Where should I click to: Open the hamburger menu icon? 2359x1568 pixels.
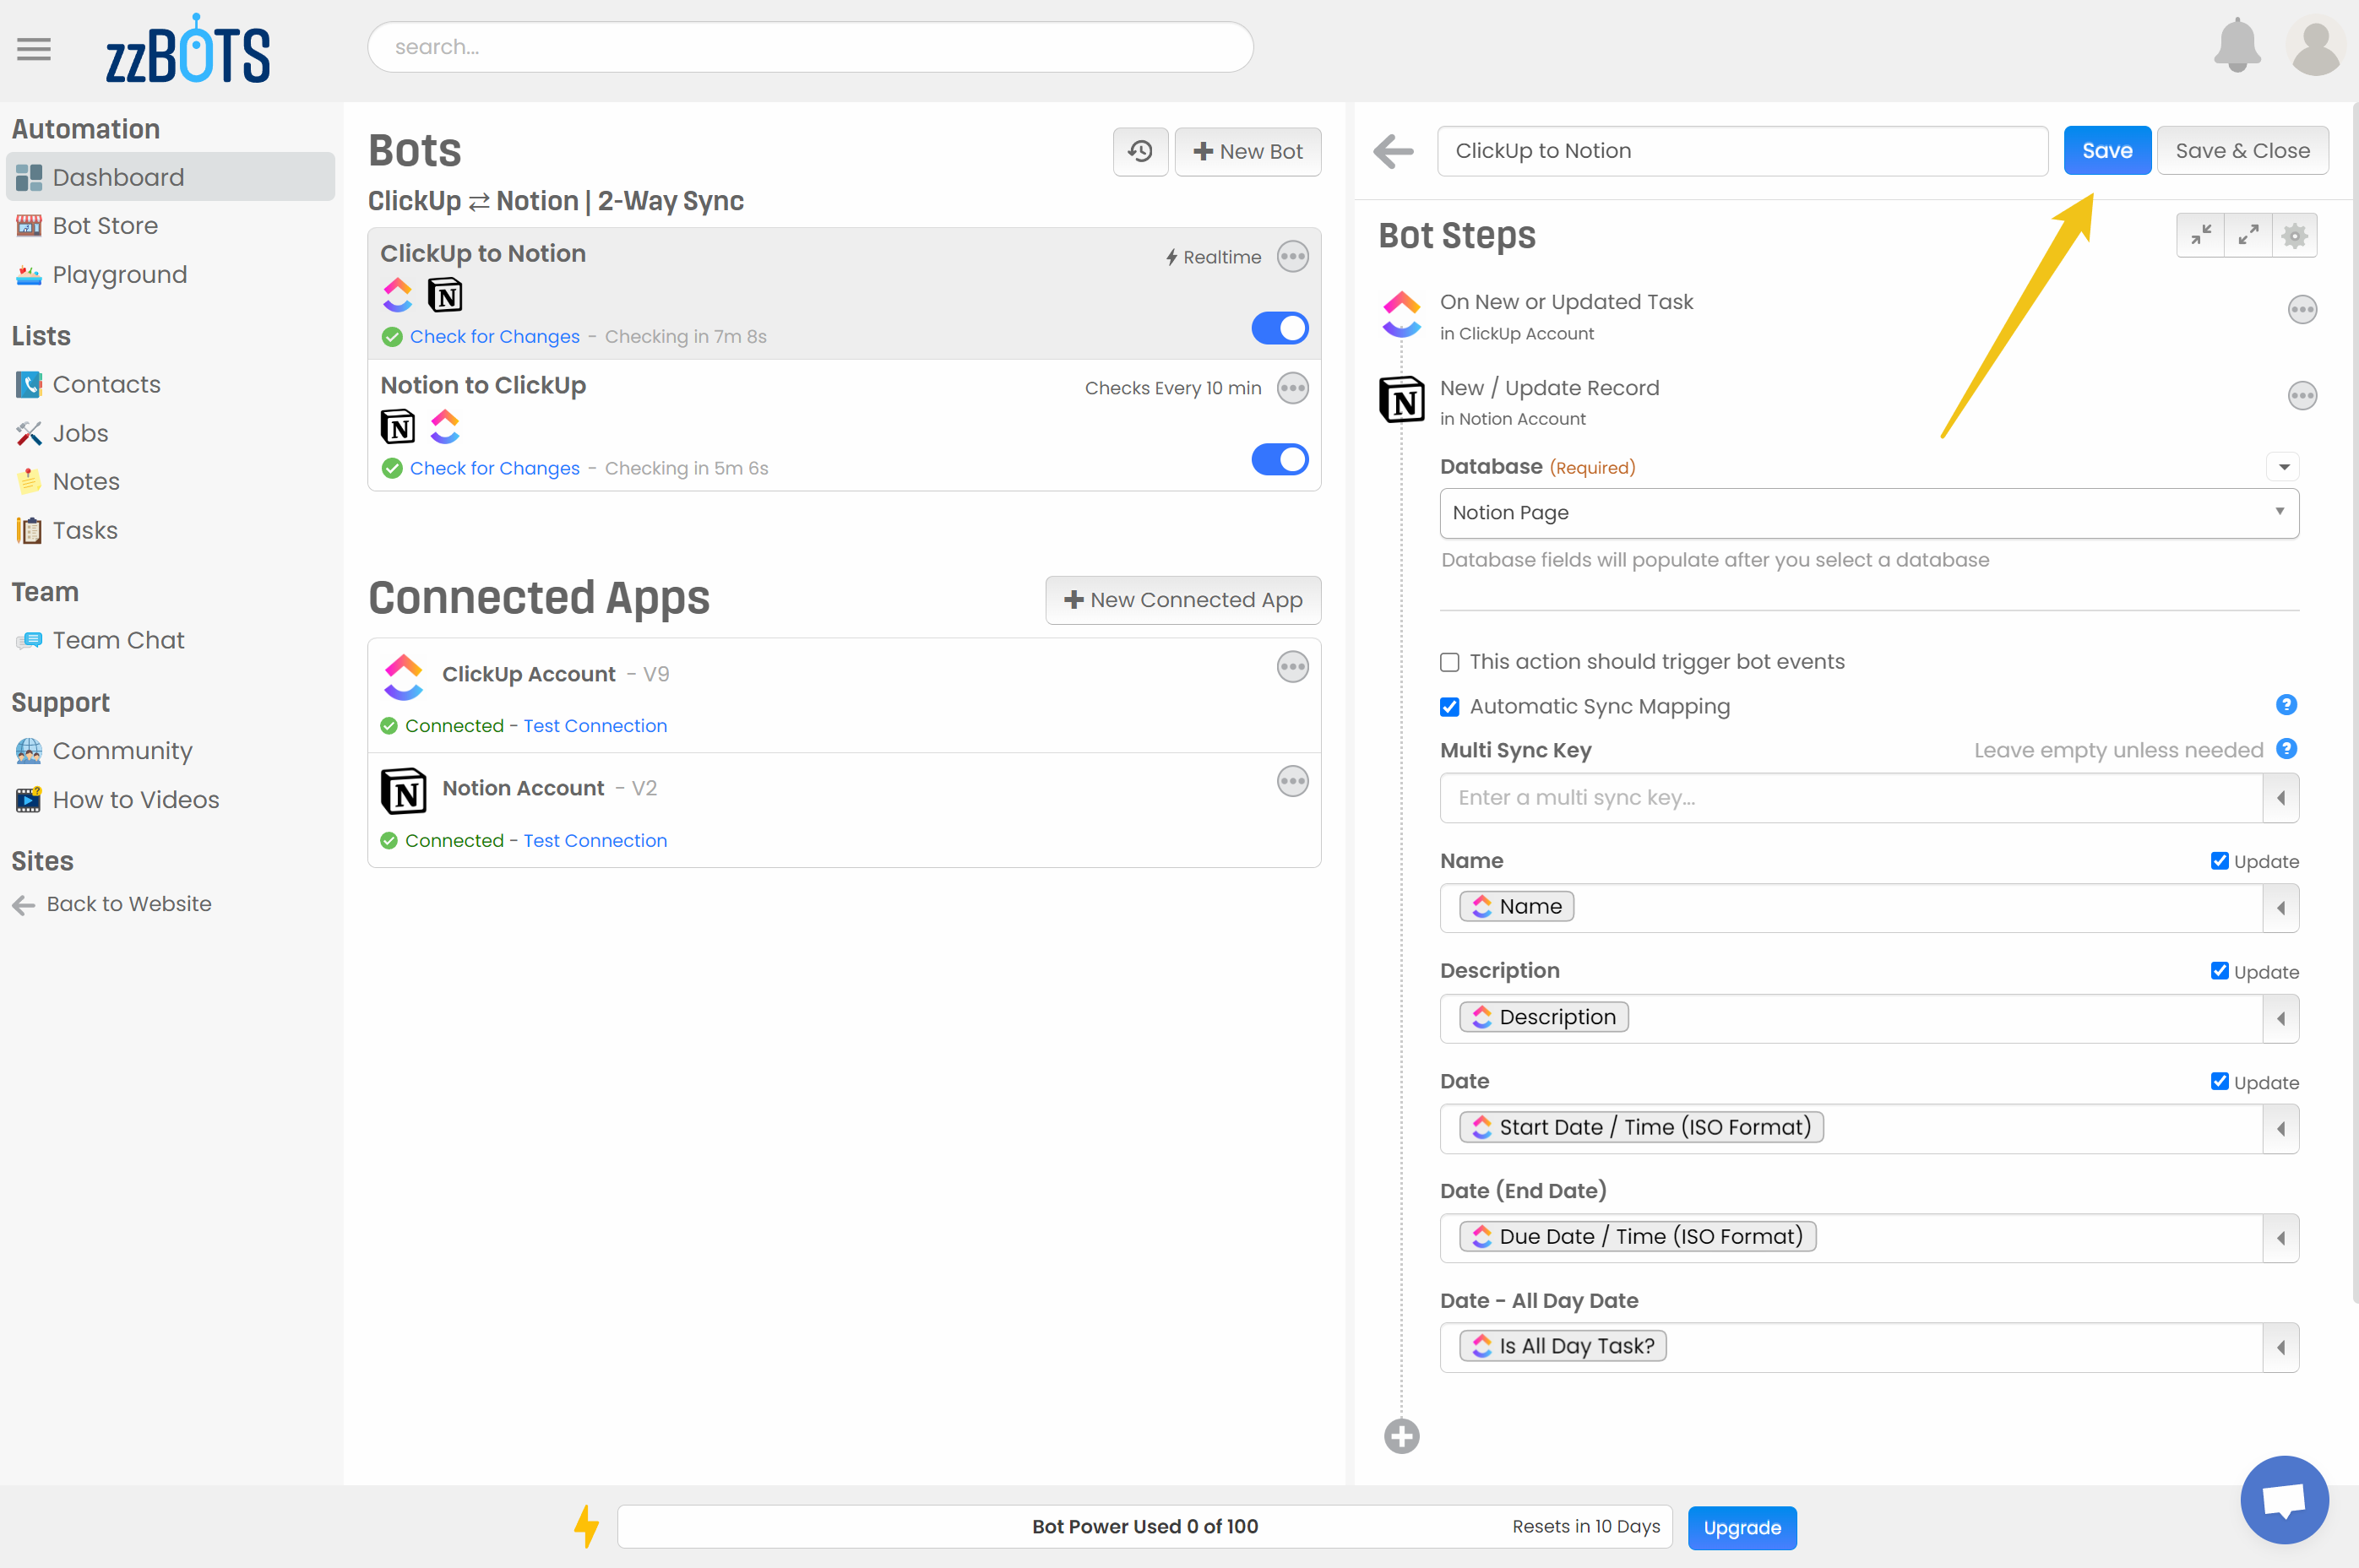[x=34, y=48]
